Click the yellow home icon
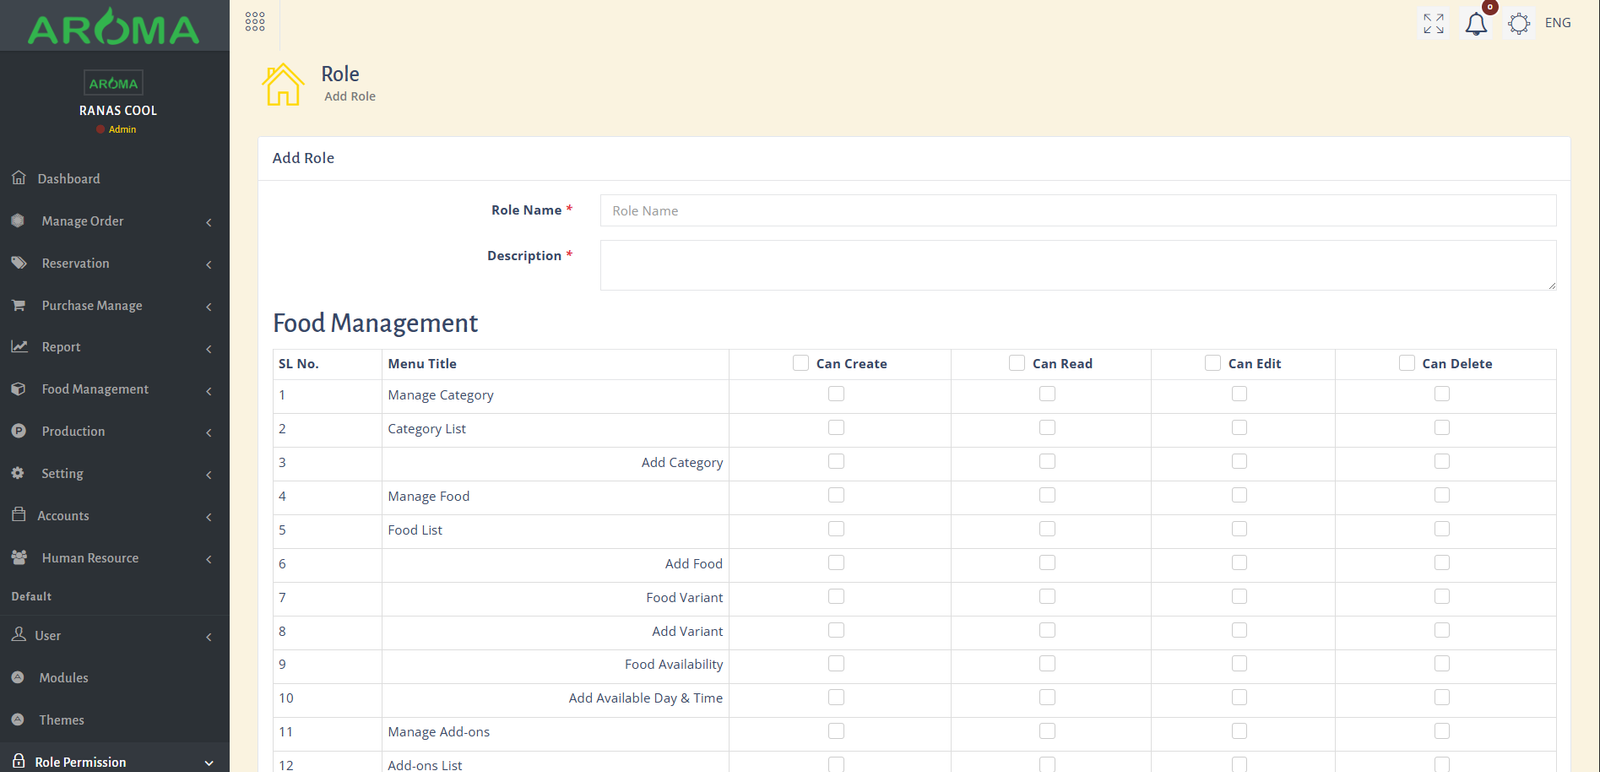1600x772 pixels. pyautogui.click(x=283, y=84)
